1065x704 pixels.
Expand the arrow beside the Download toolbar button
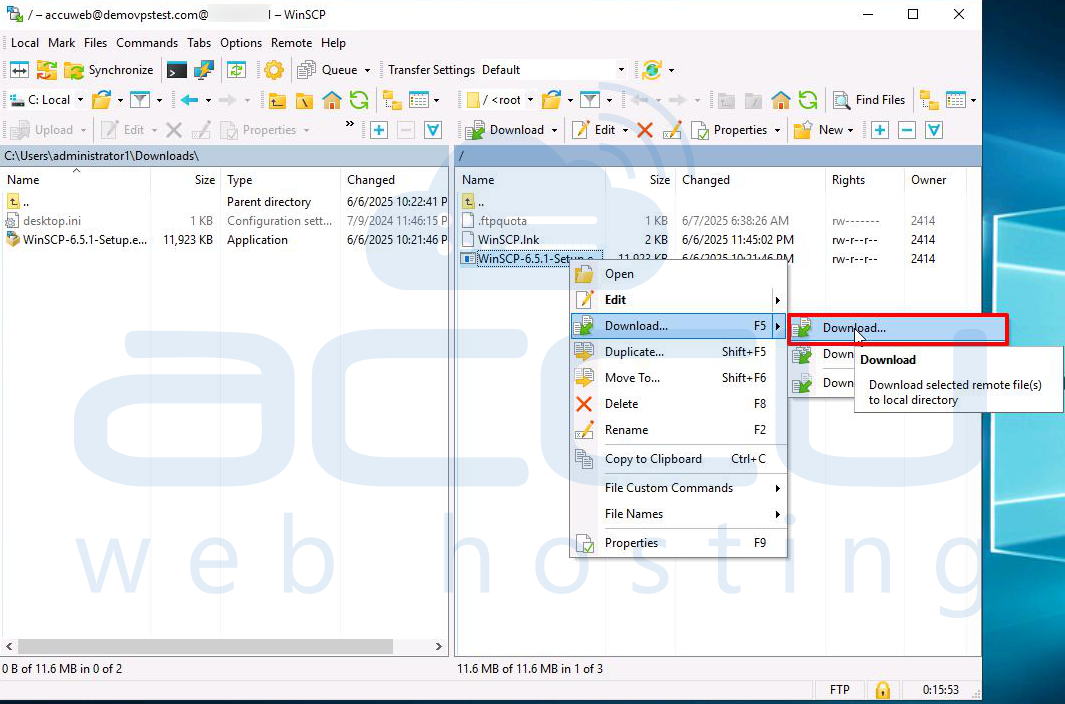[x=554, y=130]
